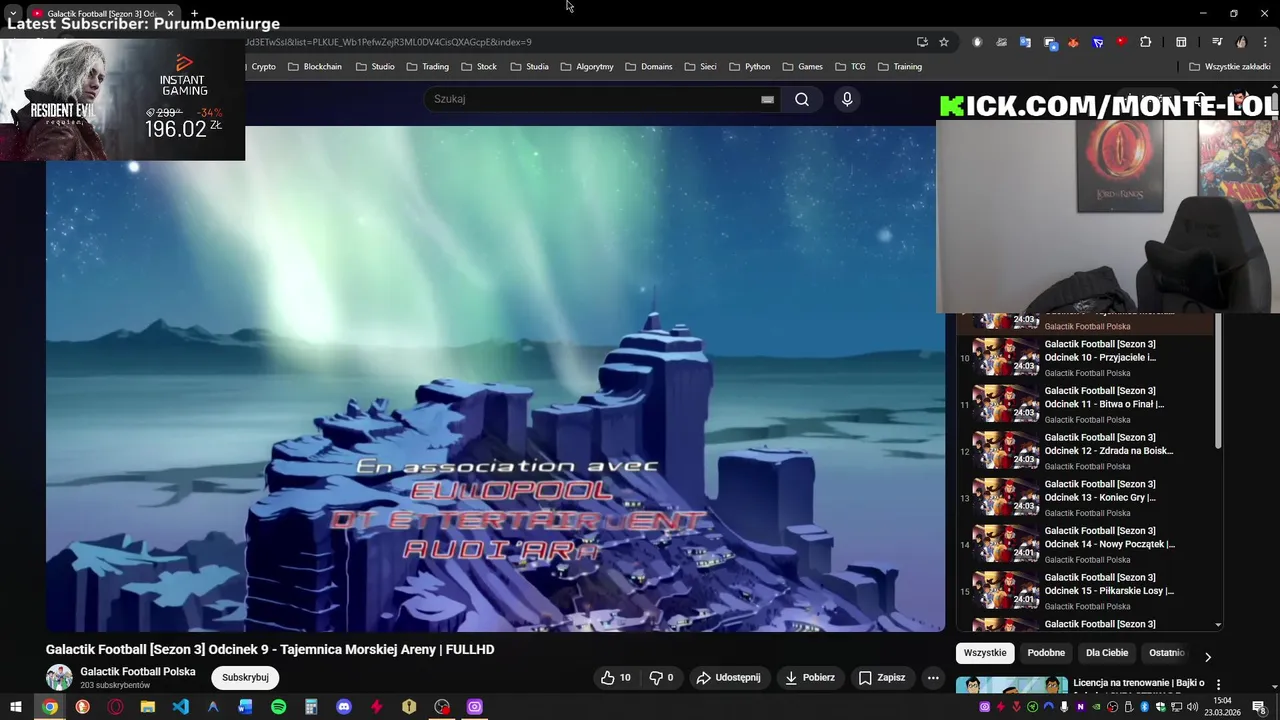The image size is (1280, 720).
Task: Like the video with thumbs up
Action: pos(615,677)
